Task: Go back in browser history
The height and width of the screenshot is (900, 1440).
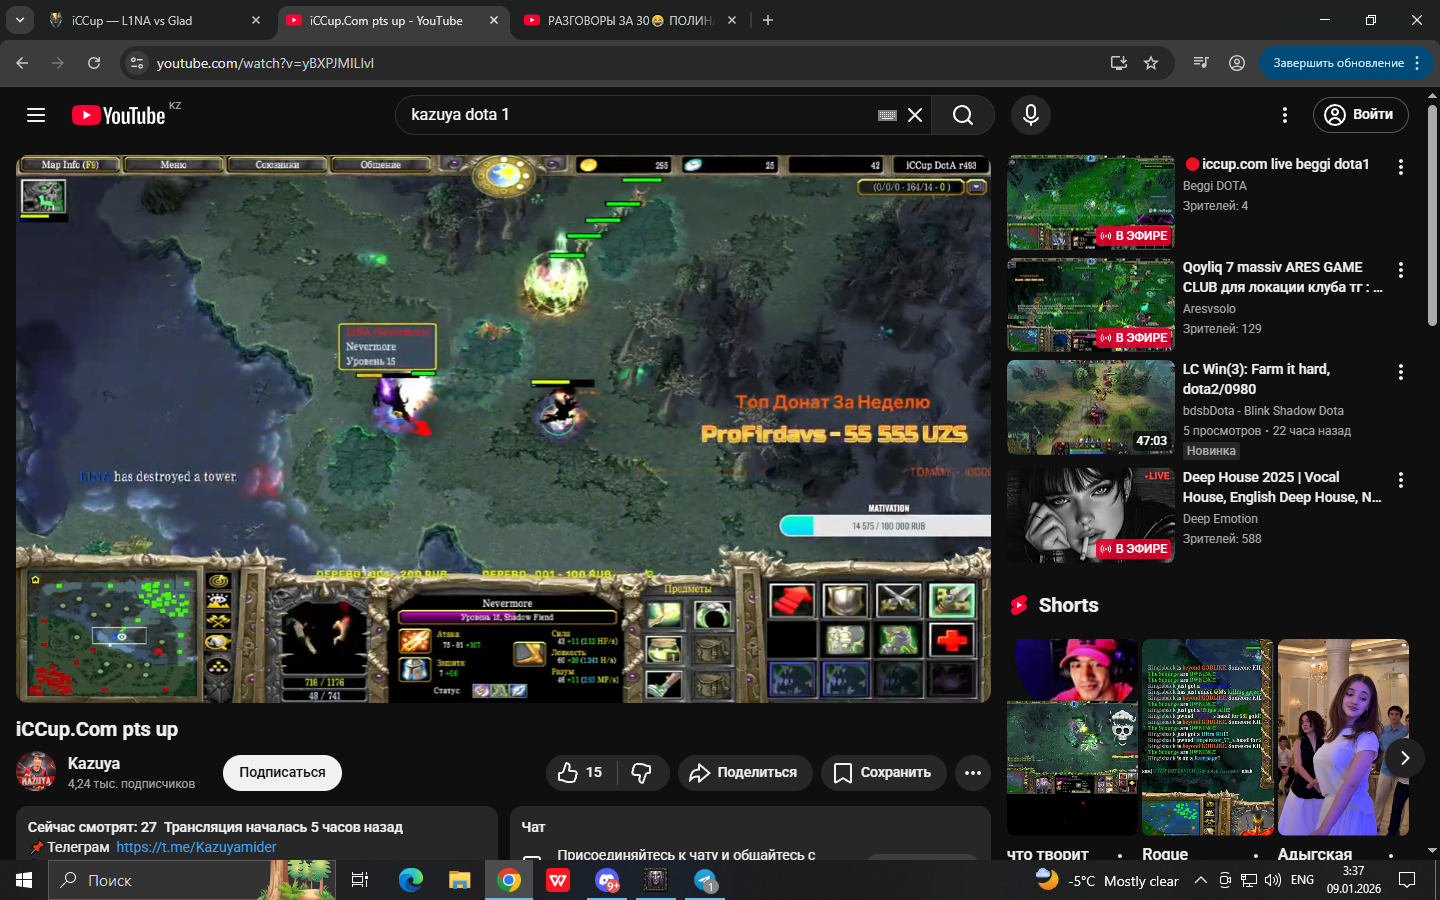Action: (x=22, y=63)
